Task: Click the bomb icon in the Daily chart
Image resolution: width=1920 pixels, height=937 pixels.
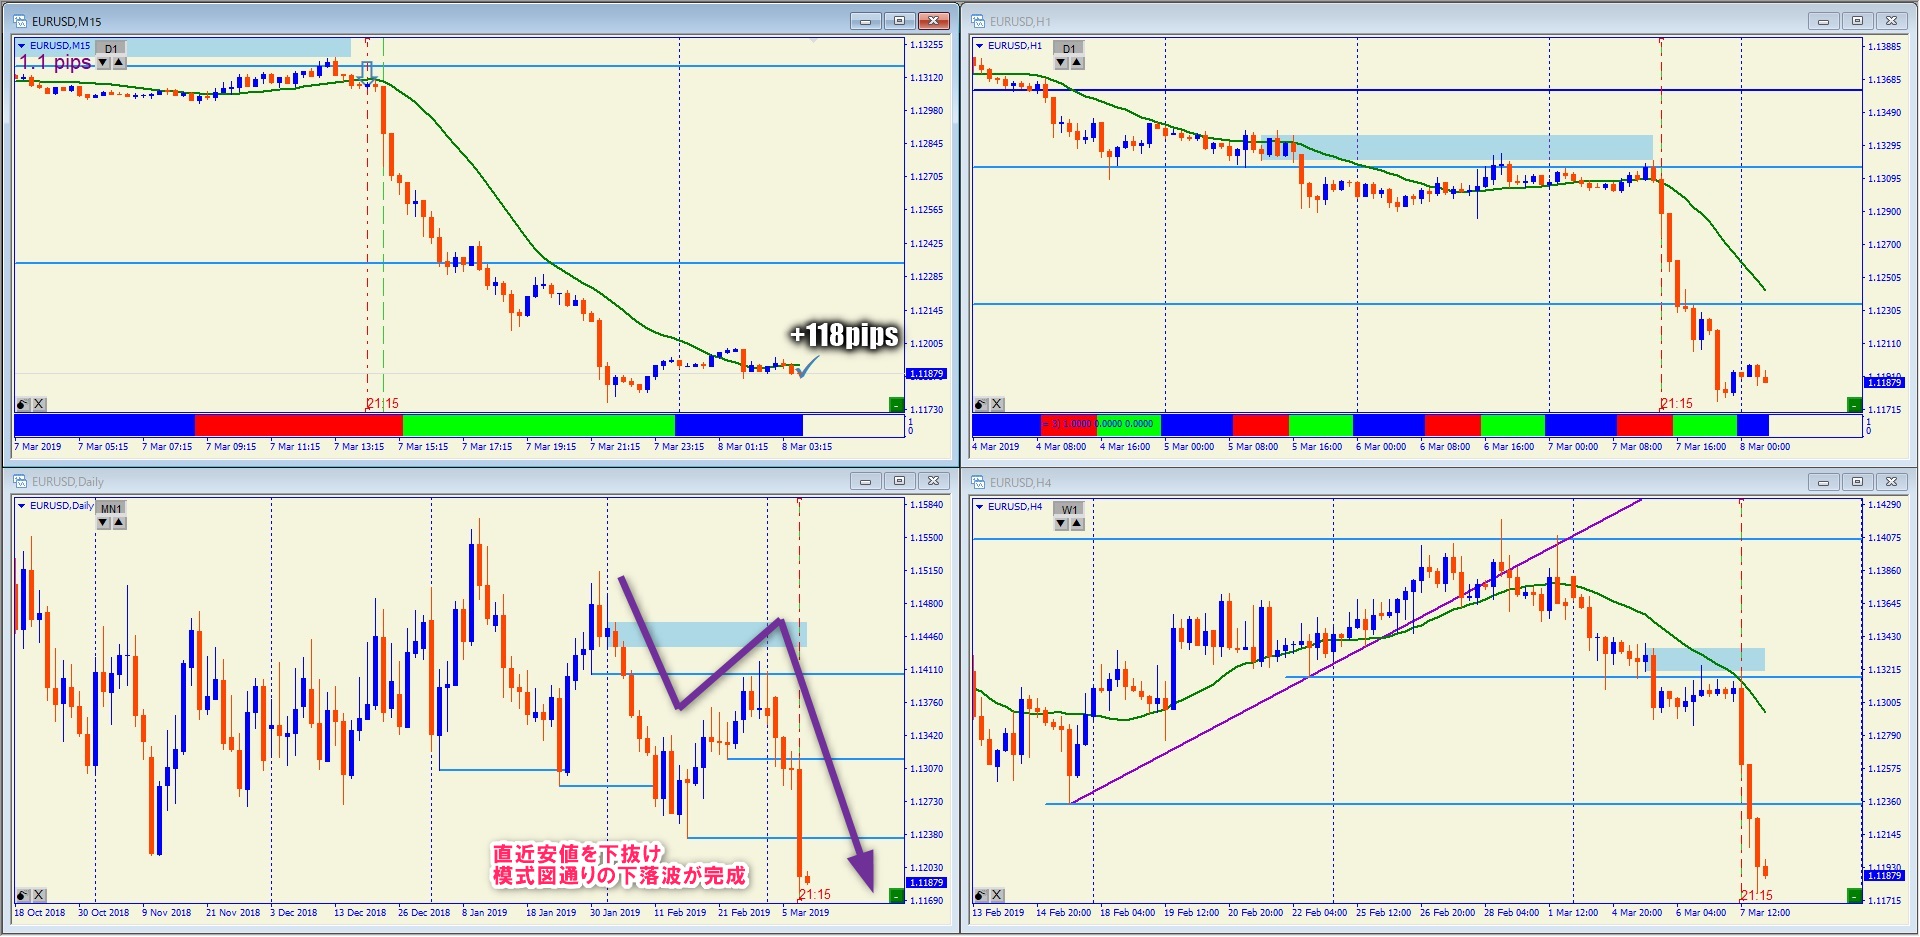Action: point(22,895)
